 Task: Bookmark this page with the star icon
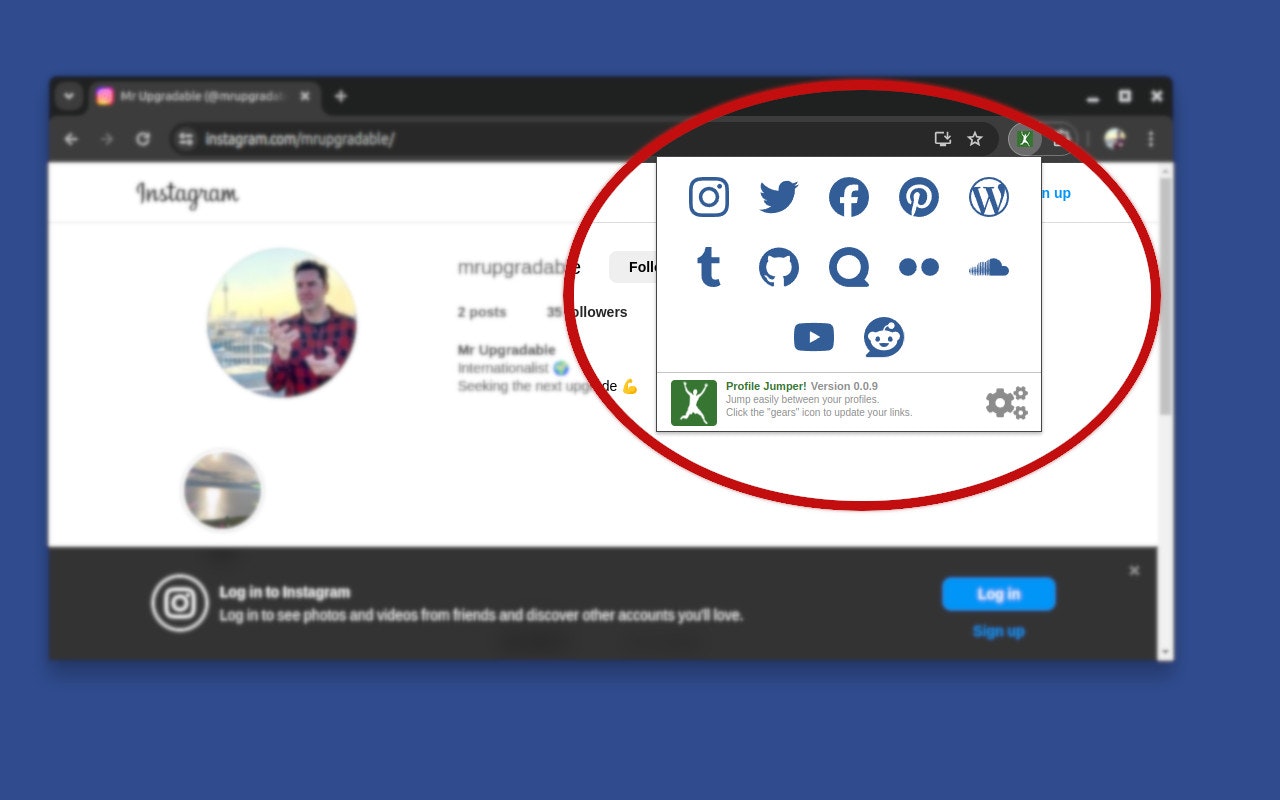(975, 139)
